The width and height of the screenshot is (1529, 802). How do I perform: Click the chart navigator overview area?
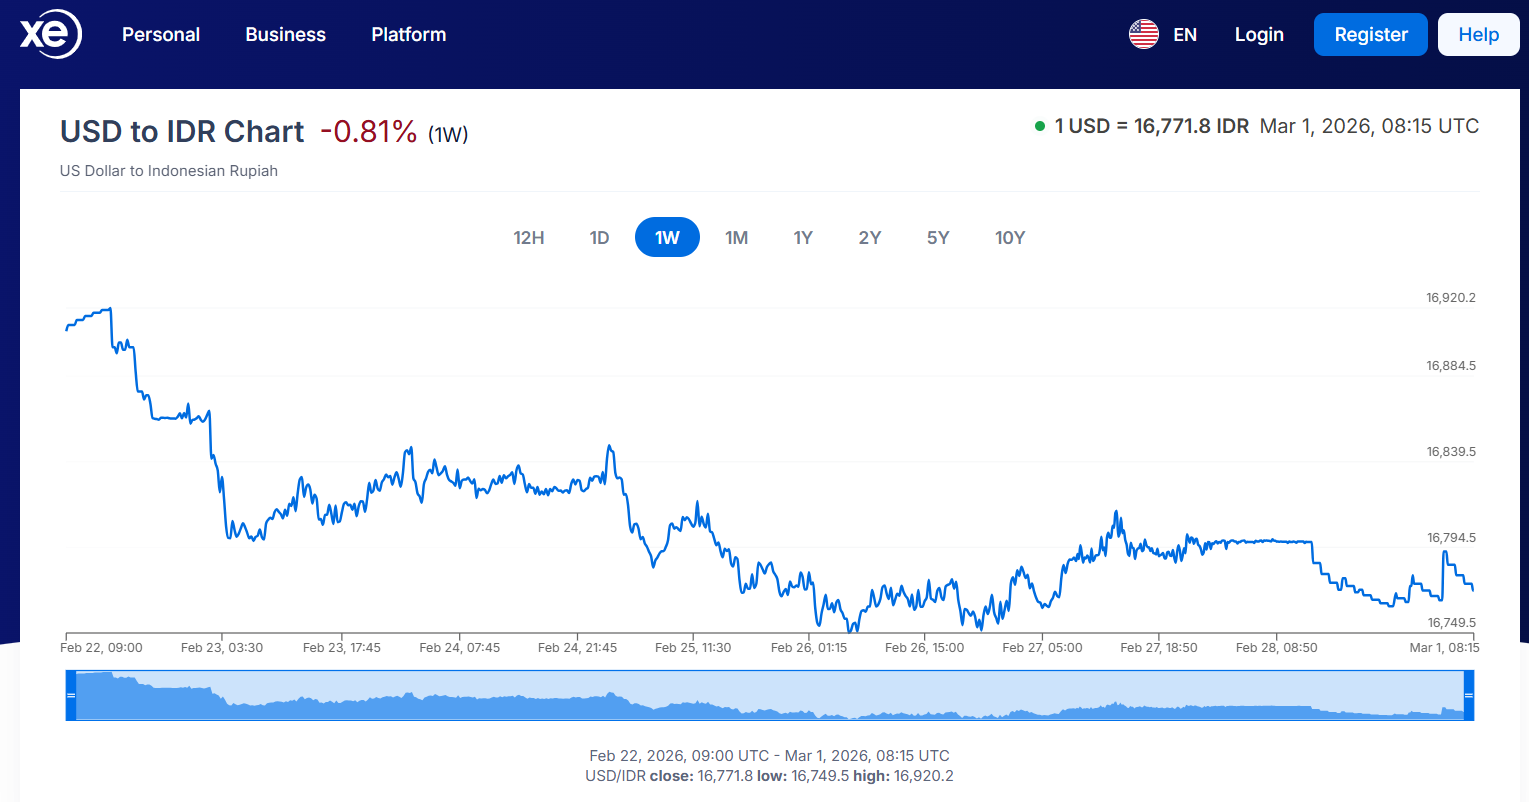point(770,695)
